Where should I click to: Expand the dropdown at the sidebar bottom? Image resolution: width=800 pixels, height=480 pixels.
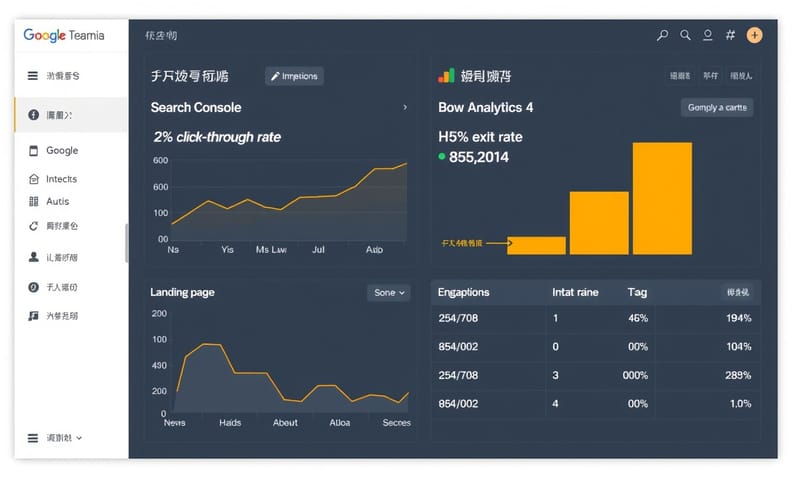(x=56, y=438)
